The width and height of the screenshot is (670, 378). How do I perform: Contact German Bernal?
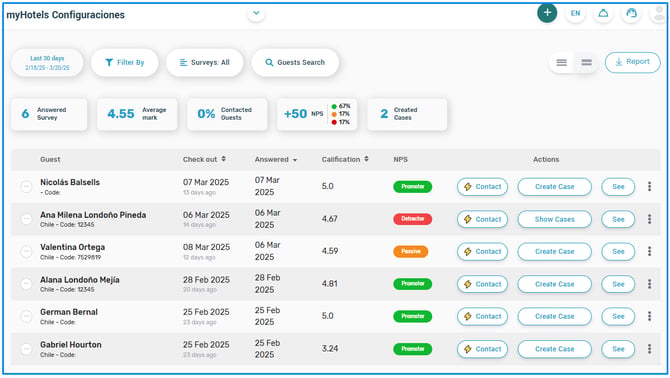(482, 316)
